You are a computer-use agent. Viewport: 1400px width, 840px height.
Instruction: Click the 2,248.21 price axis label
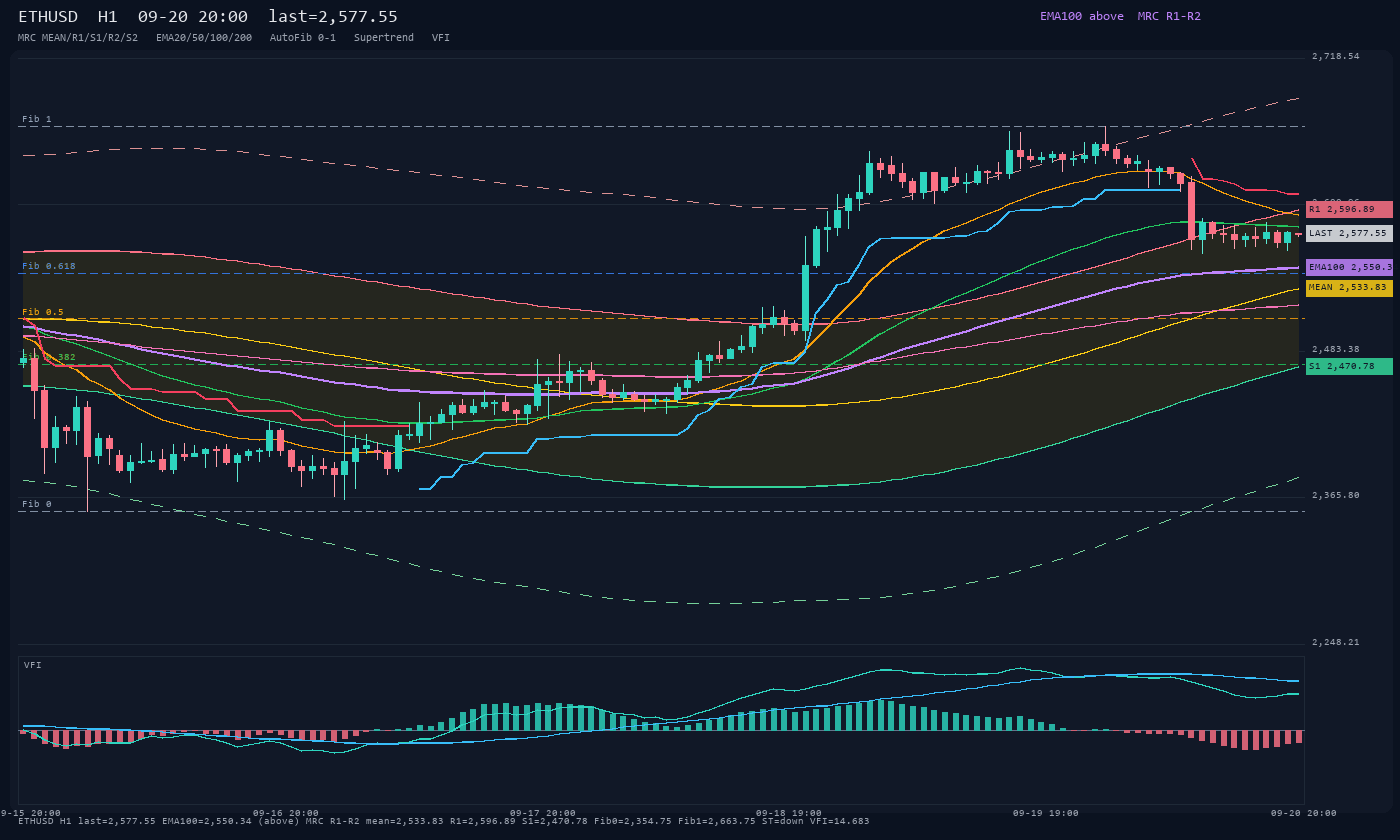coord(1336,642)
